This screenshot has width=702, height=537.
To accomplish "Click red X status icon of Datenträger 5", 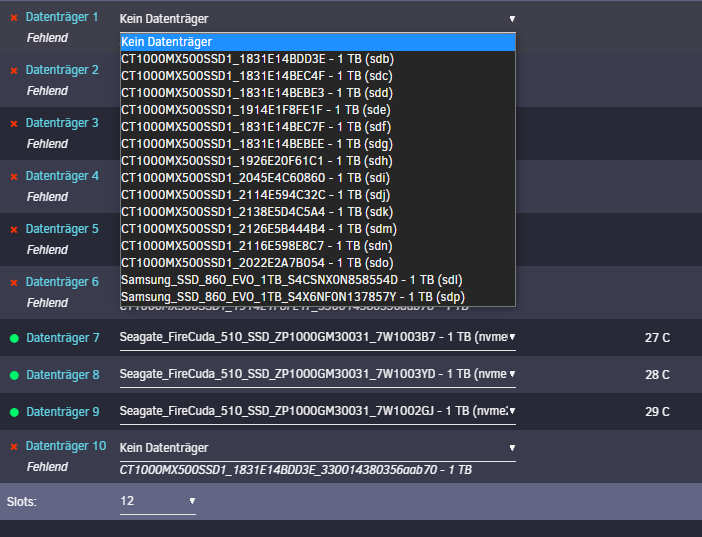I will tap(14, 230).
